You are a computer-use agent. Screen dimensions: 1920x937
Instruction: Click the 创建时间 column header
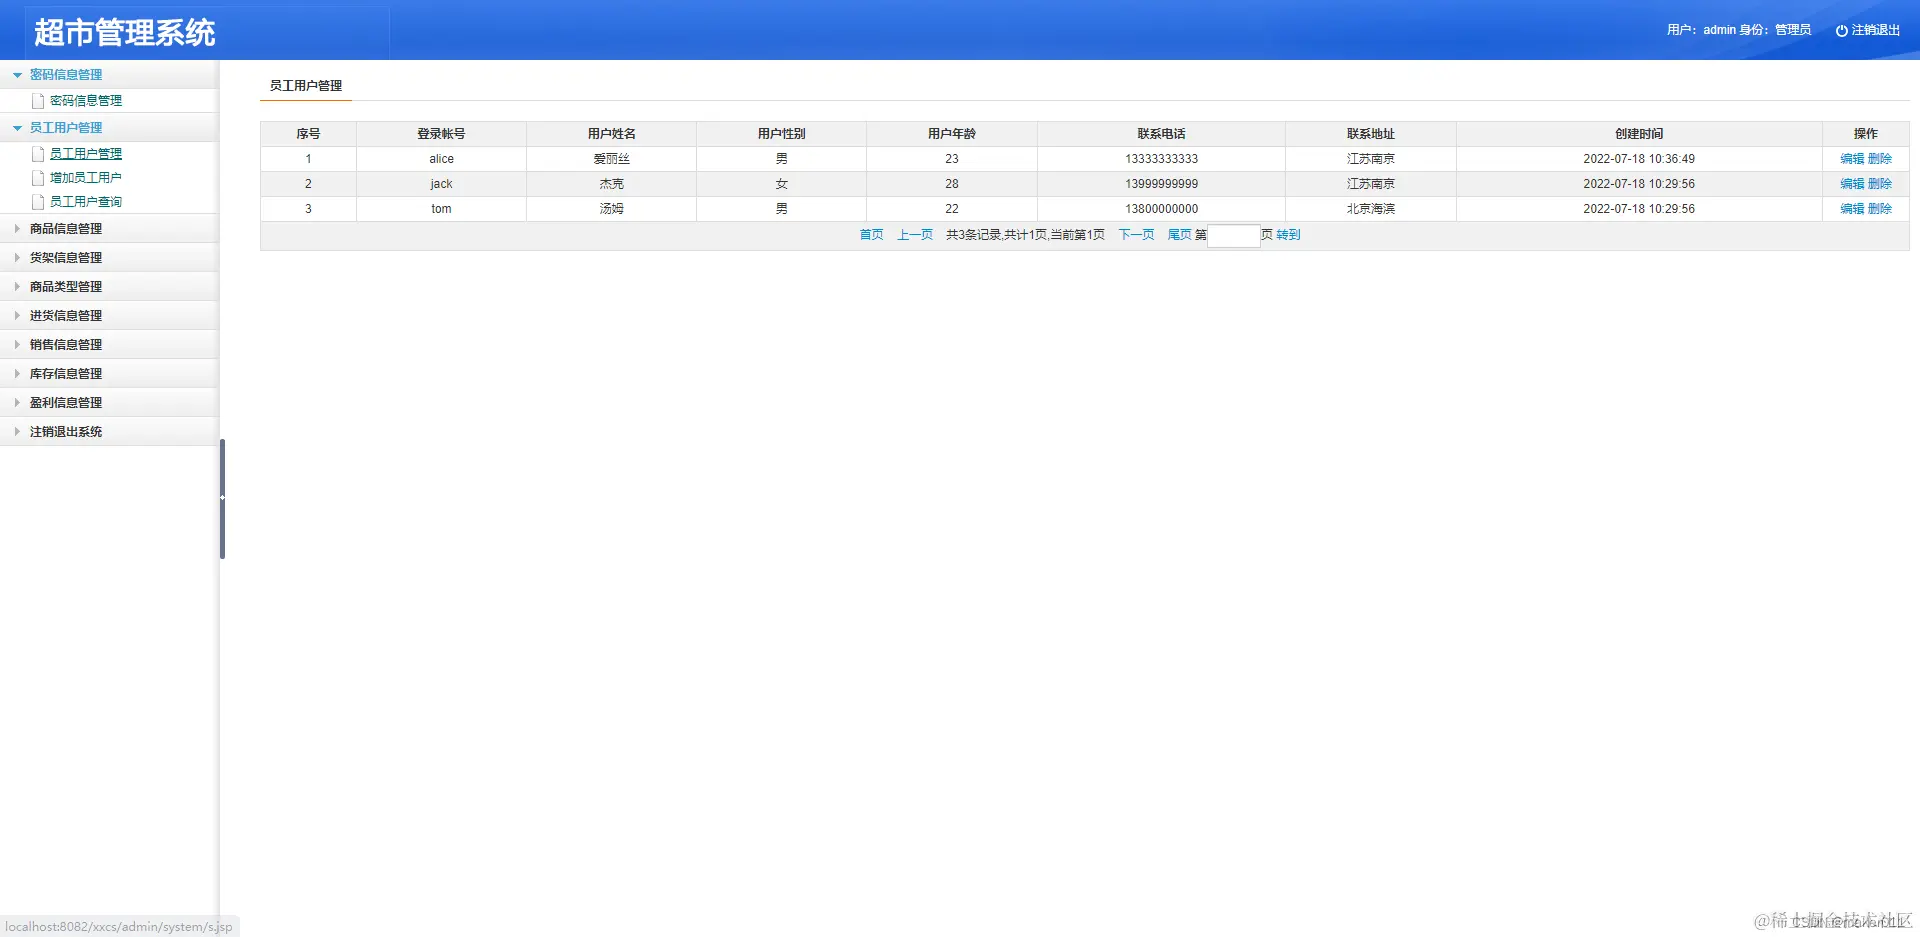1639,134
